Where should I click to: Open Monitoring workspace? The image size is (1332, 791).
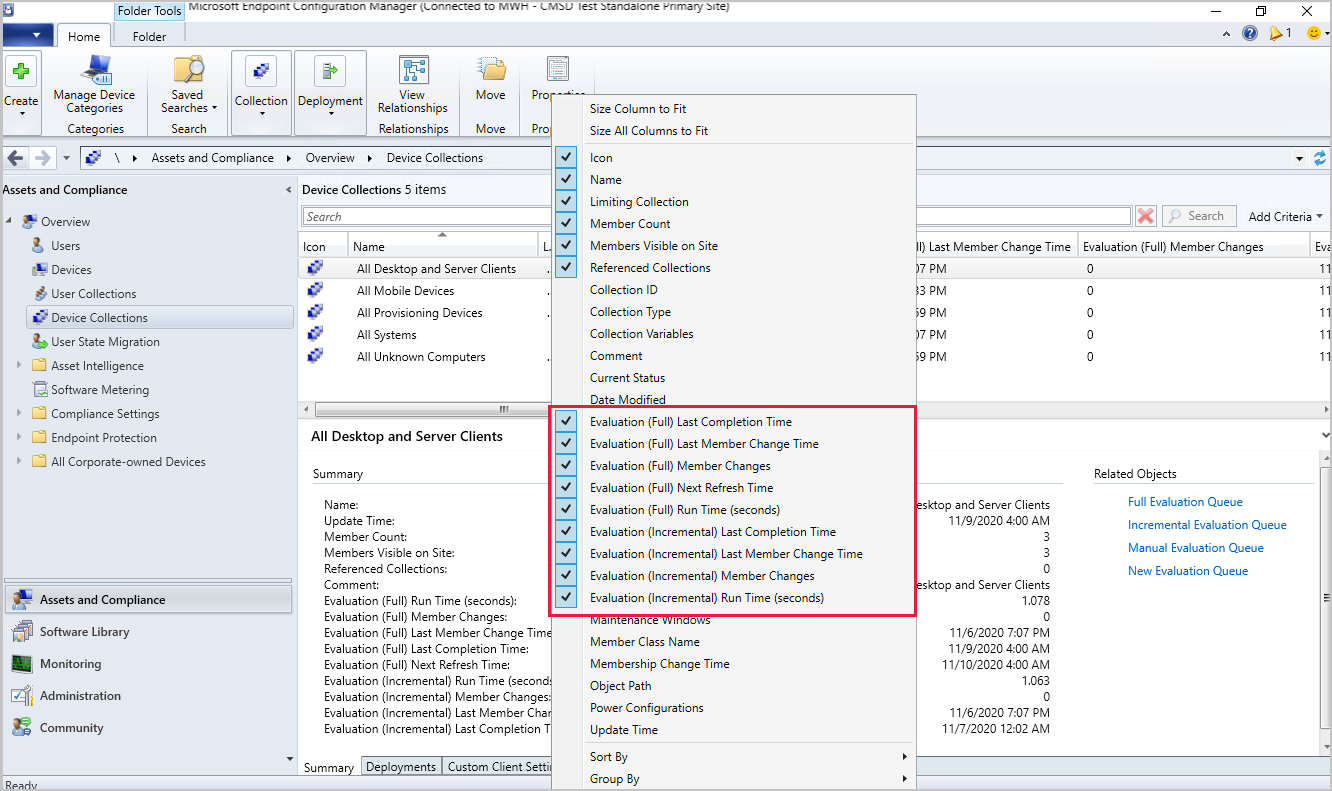[70, 664]
